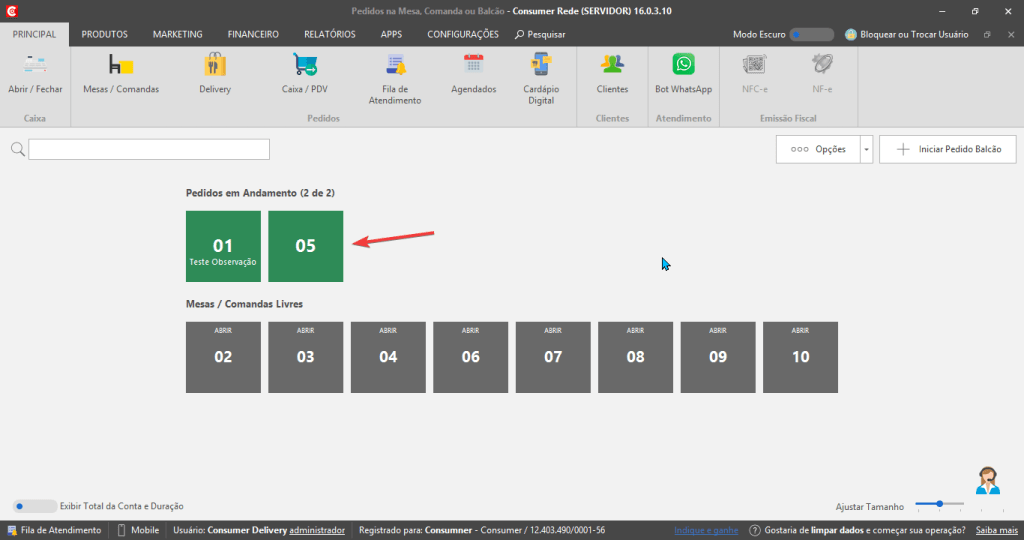Screen dimensions: 1024x540
Task: Restore the inner ribbon window button
Action: point(987,35)
